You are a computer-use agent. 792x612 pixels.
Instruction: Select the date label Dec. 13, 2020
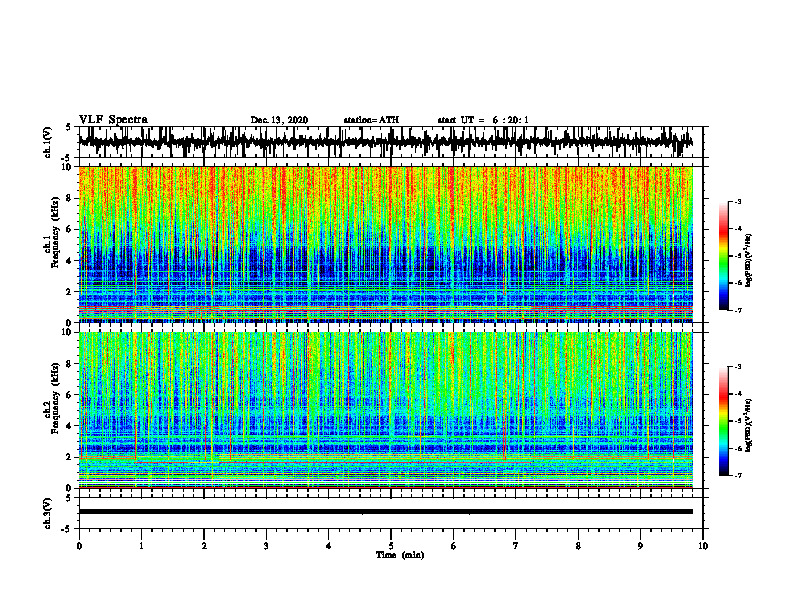pyautogui.click(x=279, y=120)
